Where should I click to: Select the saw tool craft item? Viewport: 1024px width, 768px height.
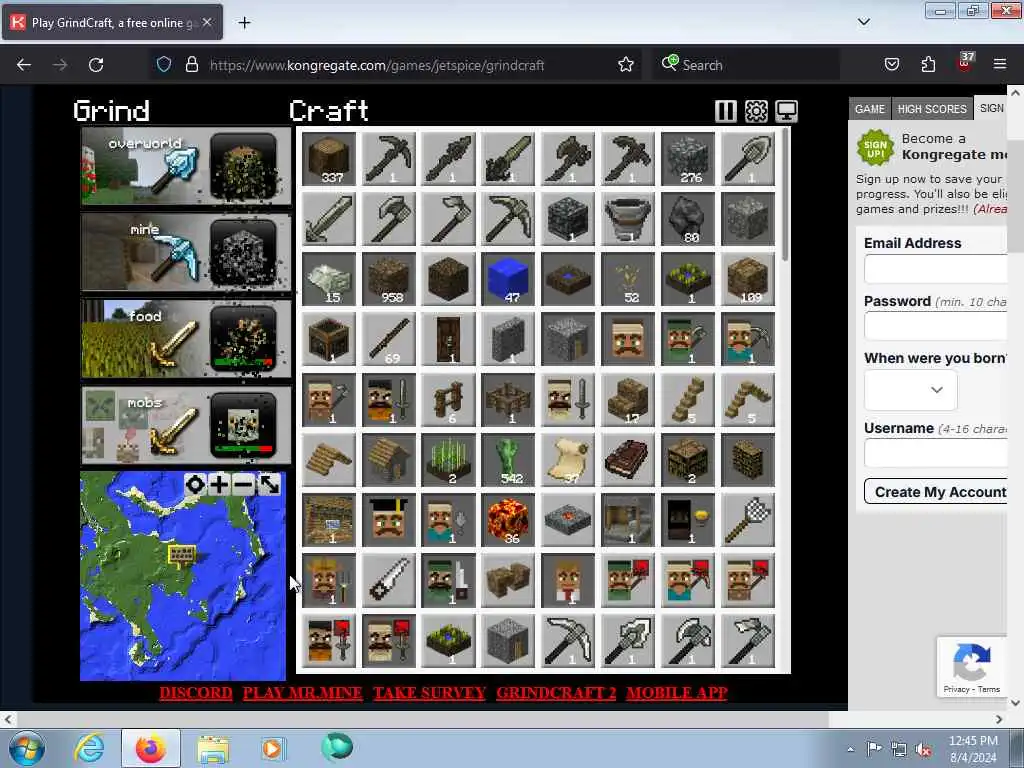(x=389, y=581)
